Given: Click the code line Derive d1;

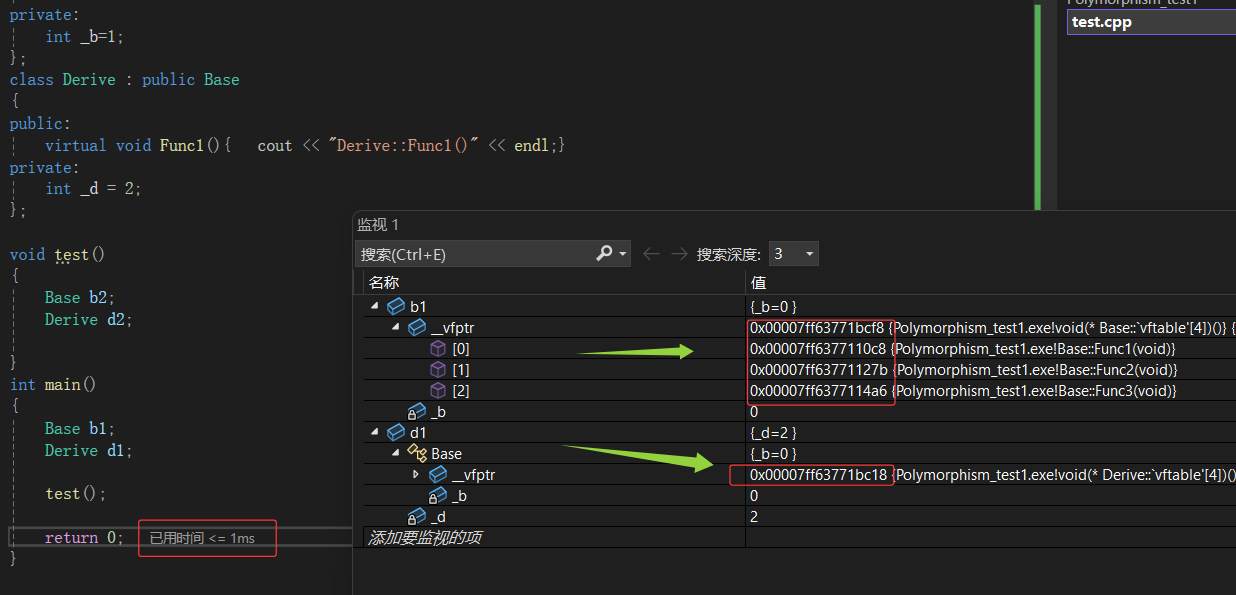Looking at the screenshot, I should click(88, 450).
